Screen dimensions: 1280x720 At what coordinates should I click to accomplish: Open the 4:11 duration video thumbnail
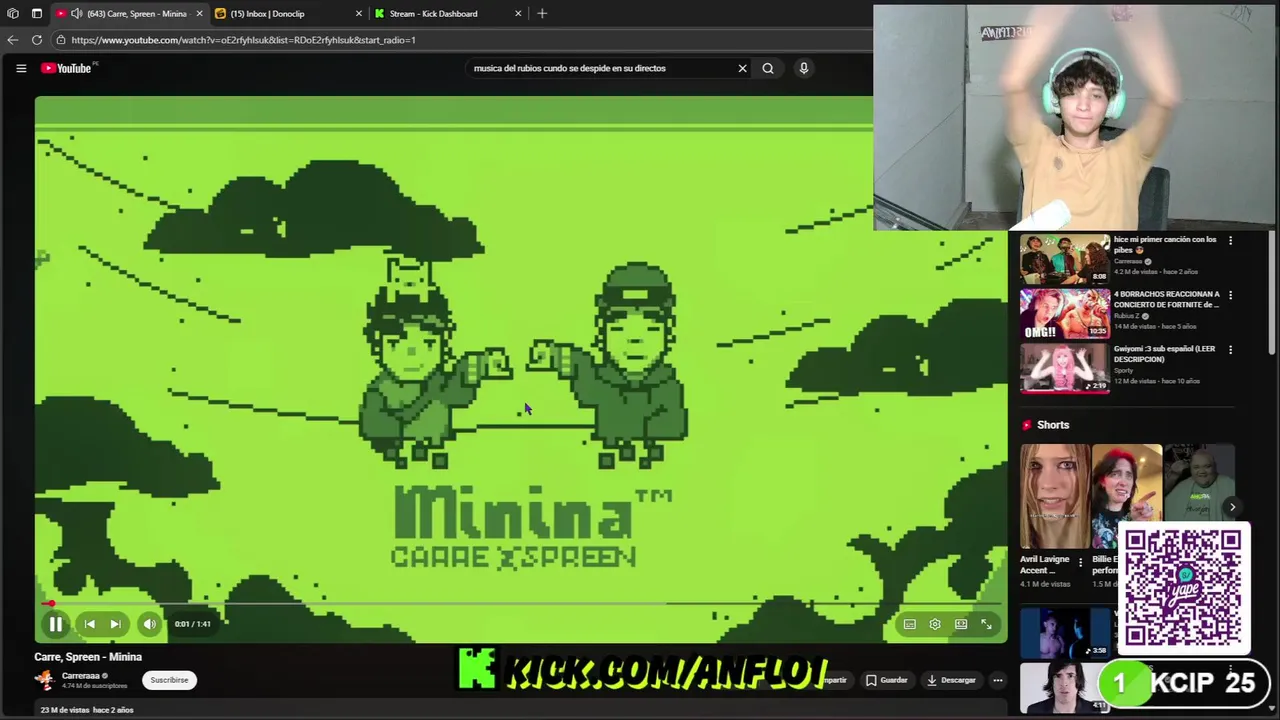(x=1064, y=686)
